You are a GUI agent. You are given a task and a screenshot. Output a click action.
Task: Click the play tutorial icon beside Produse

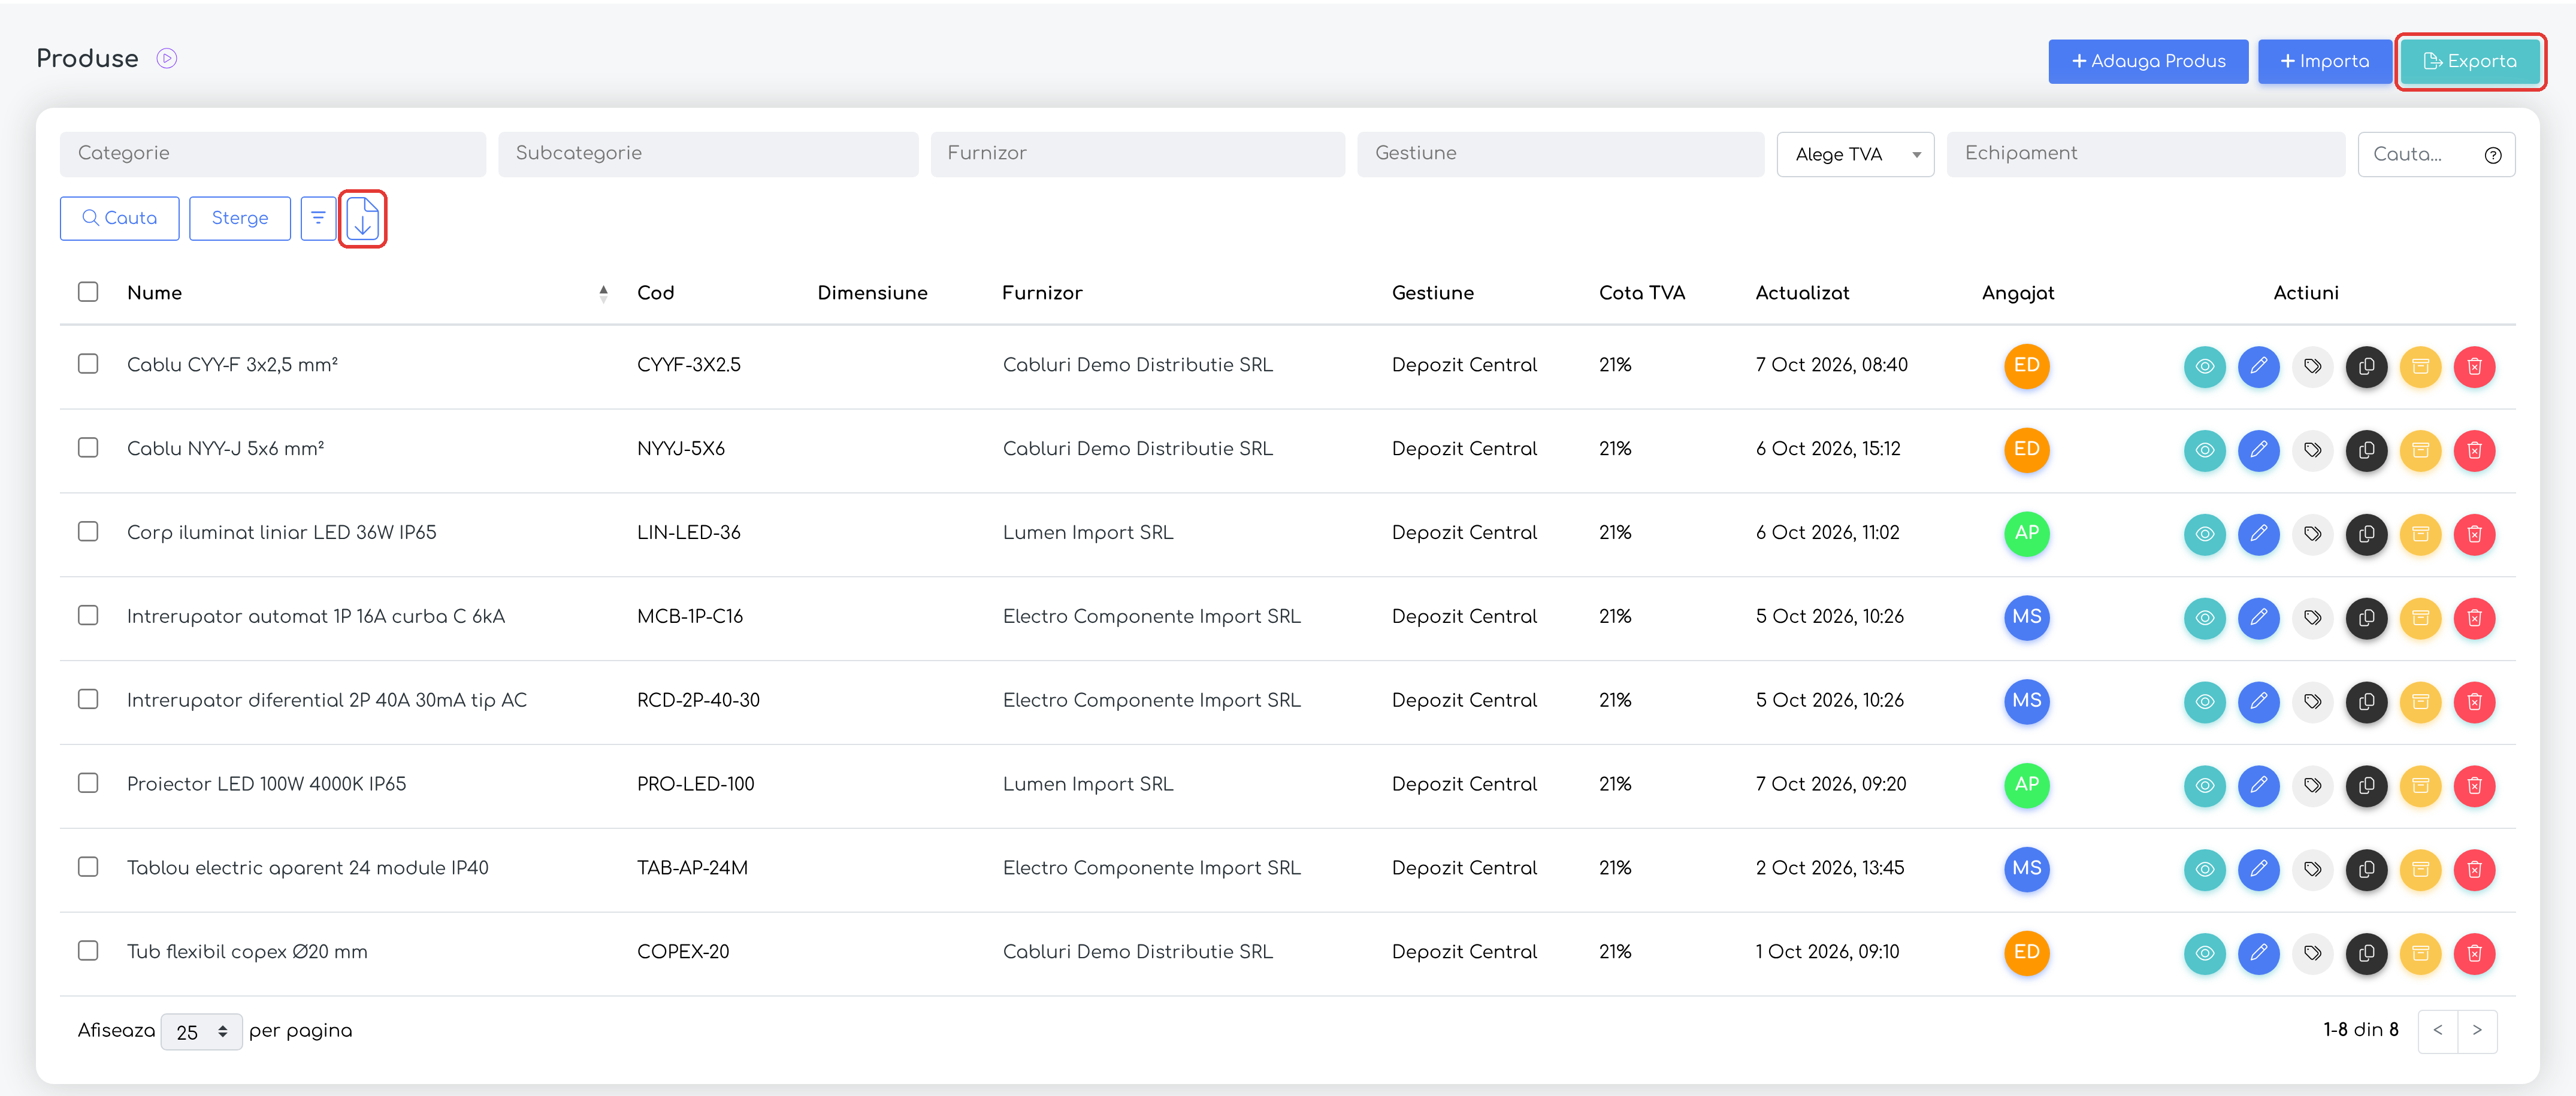pyautogui.click(x=167, y=59)
